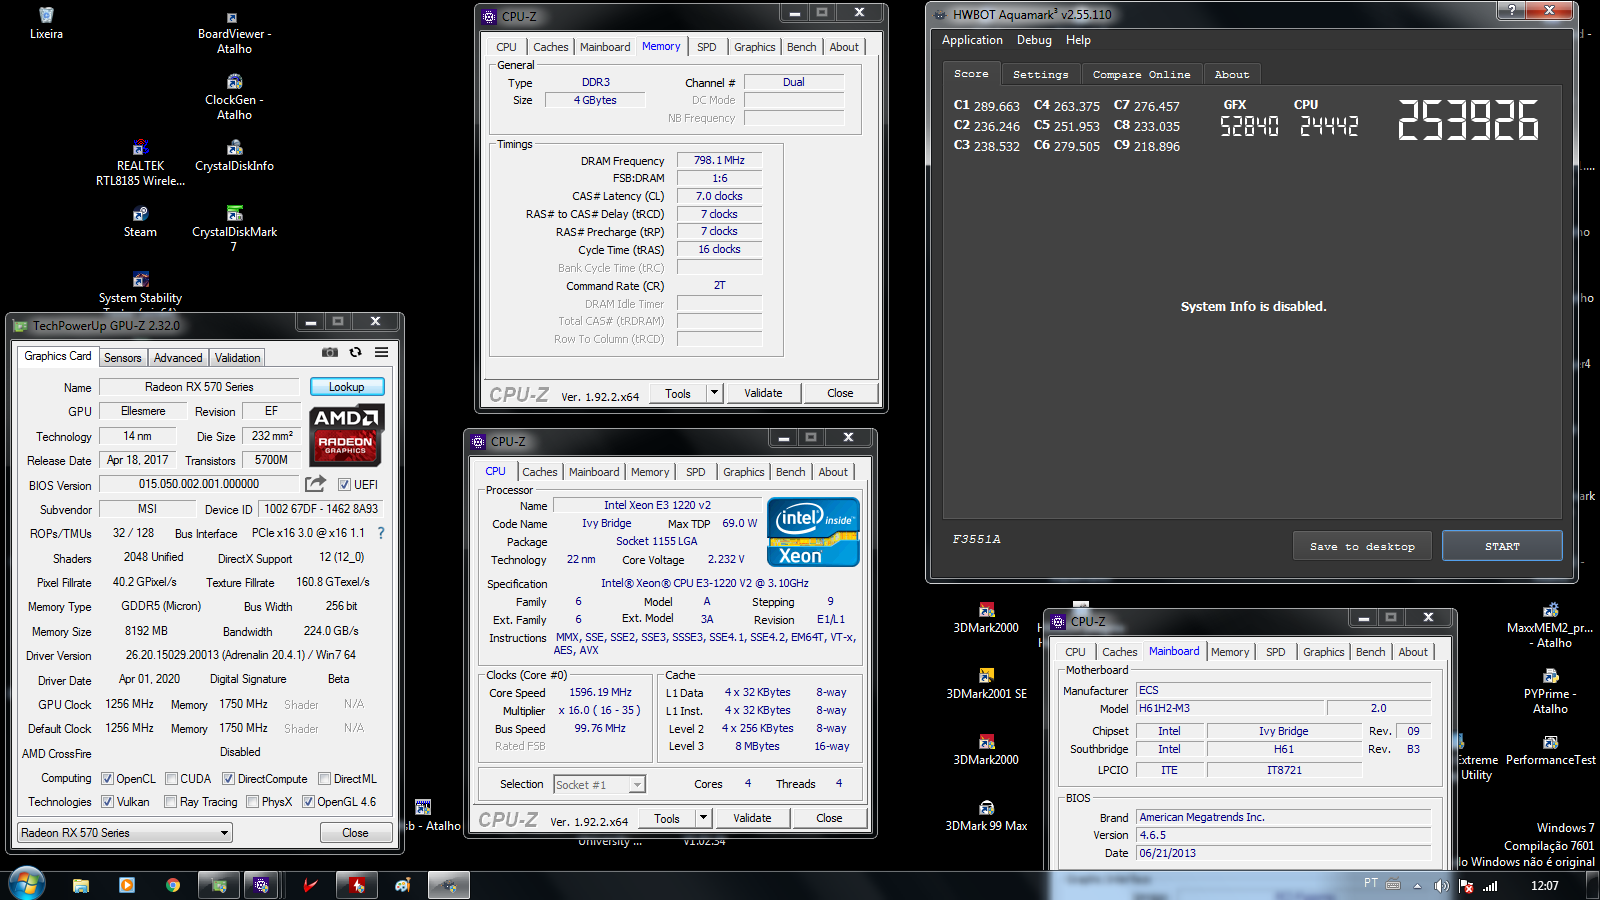This screenshot has width=1600, height=900.
Task: Open Help menu in HWBOT Aquamark
Action: coord(1078,40)
